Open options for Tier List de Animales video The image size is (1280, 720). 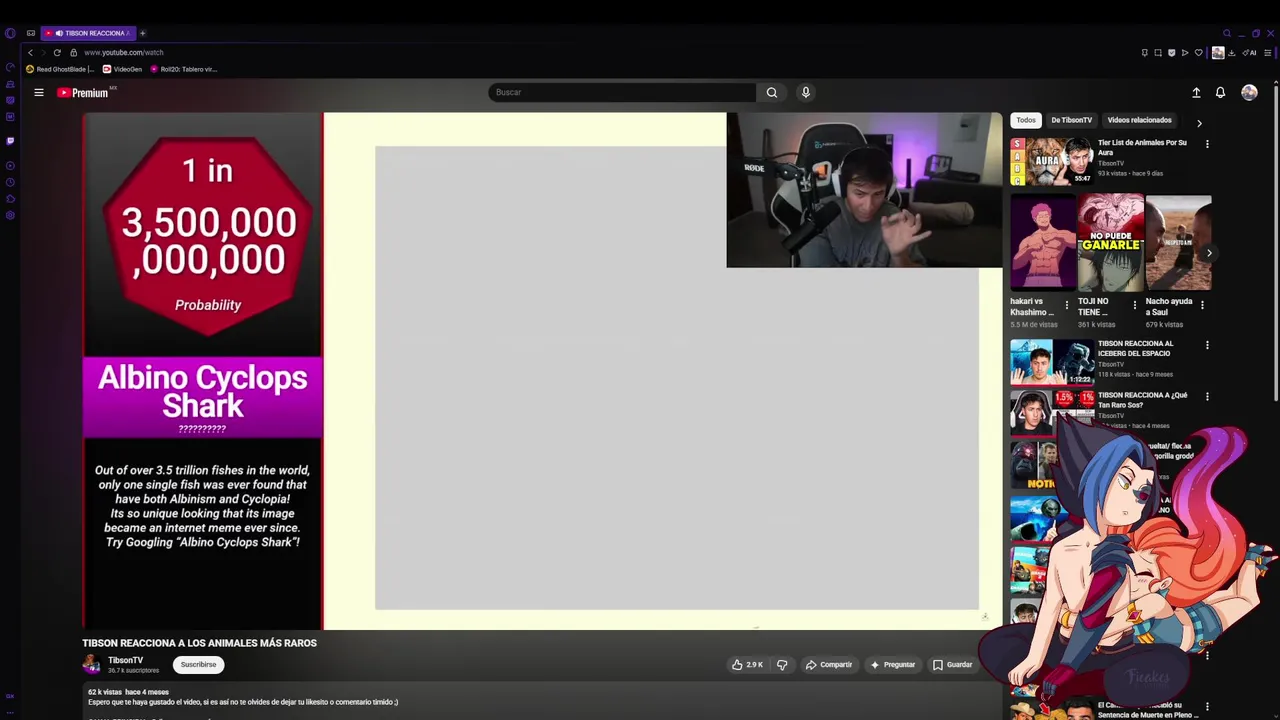click(1207, 144)
